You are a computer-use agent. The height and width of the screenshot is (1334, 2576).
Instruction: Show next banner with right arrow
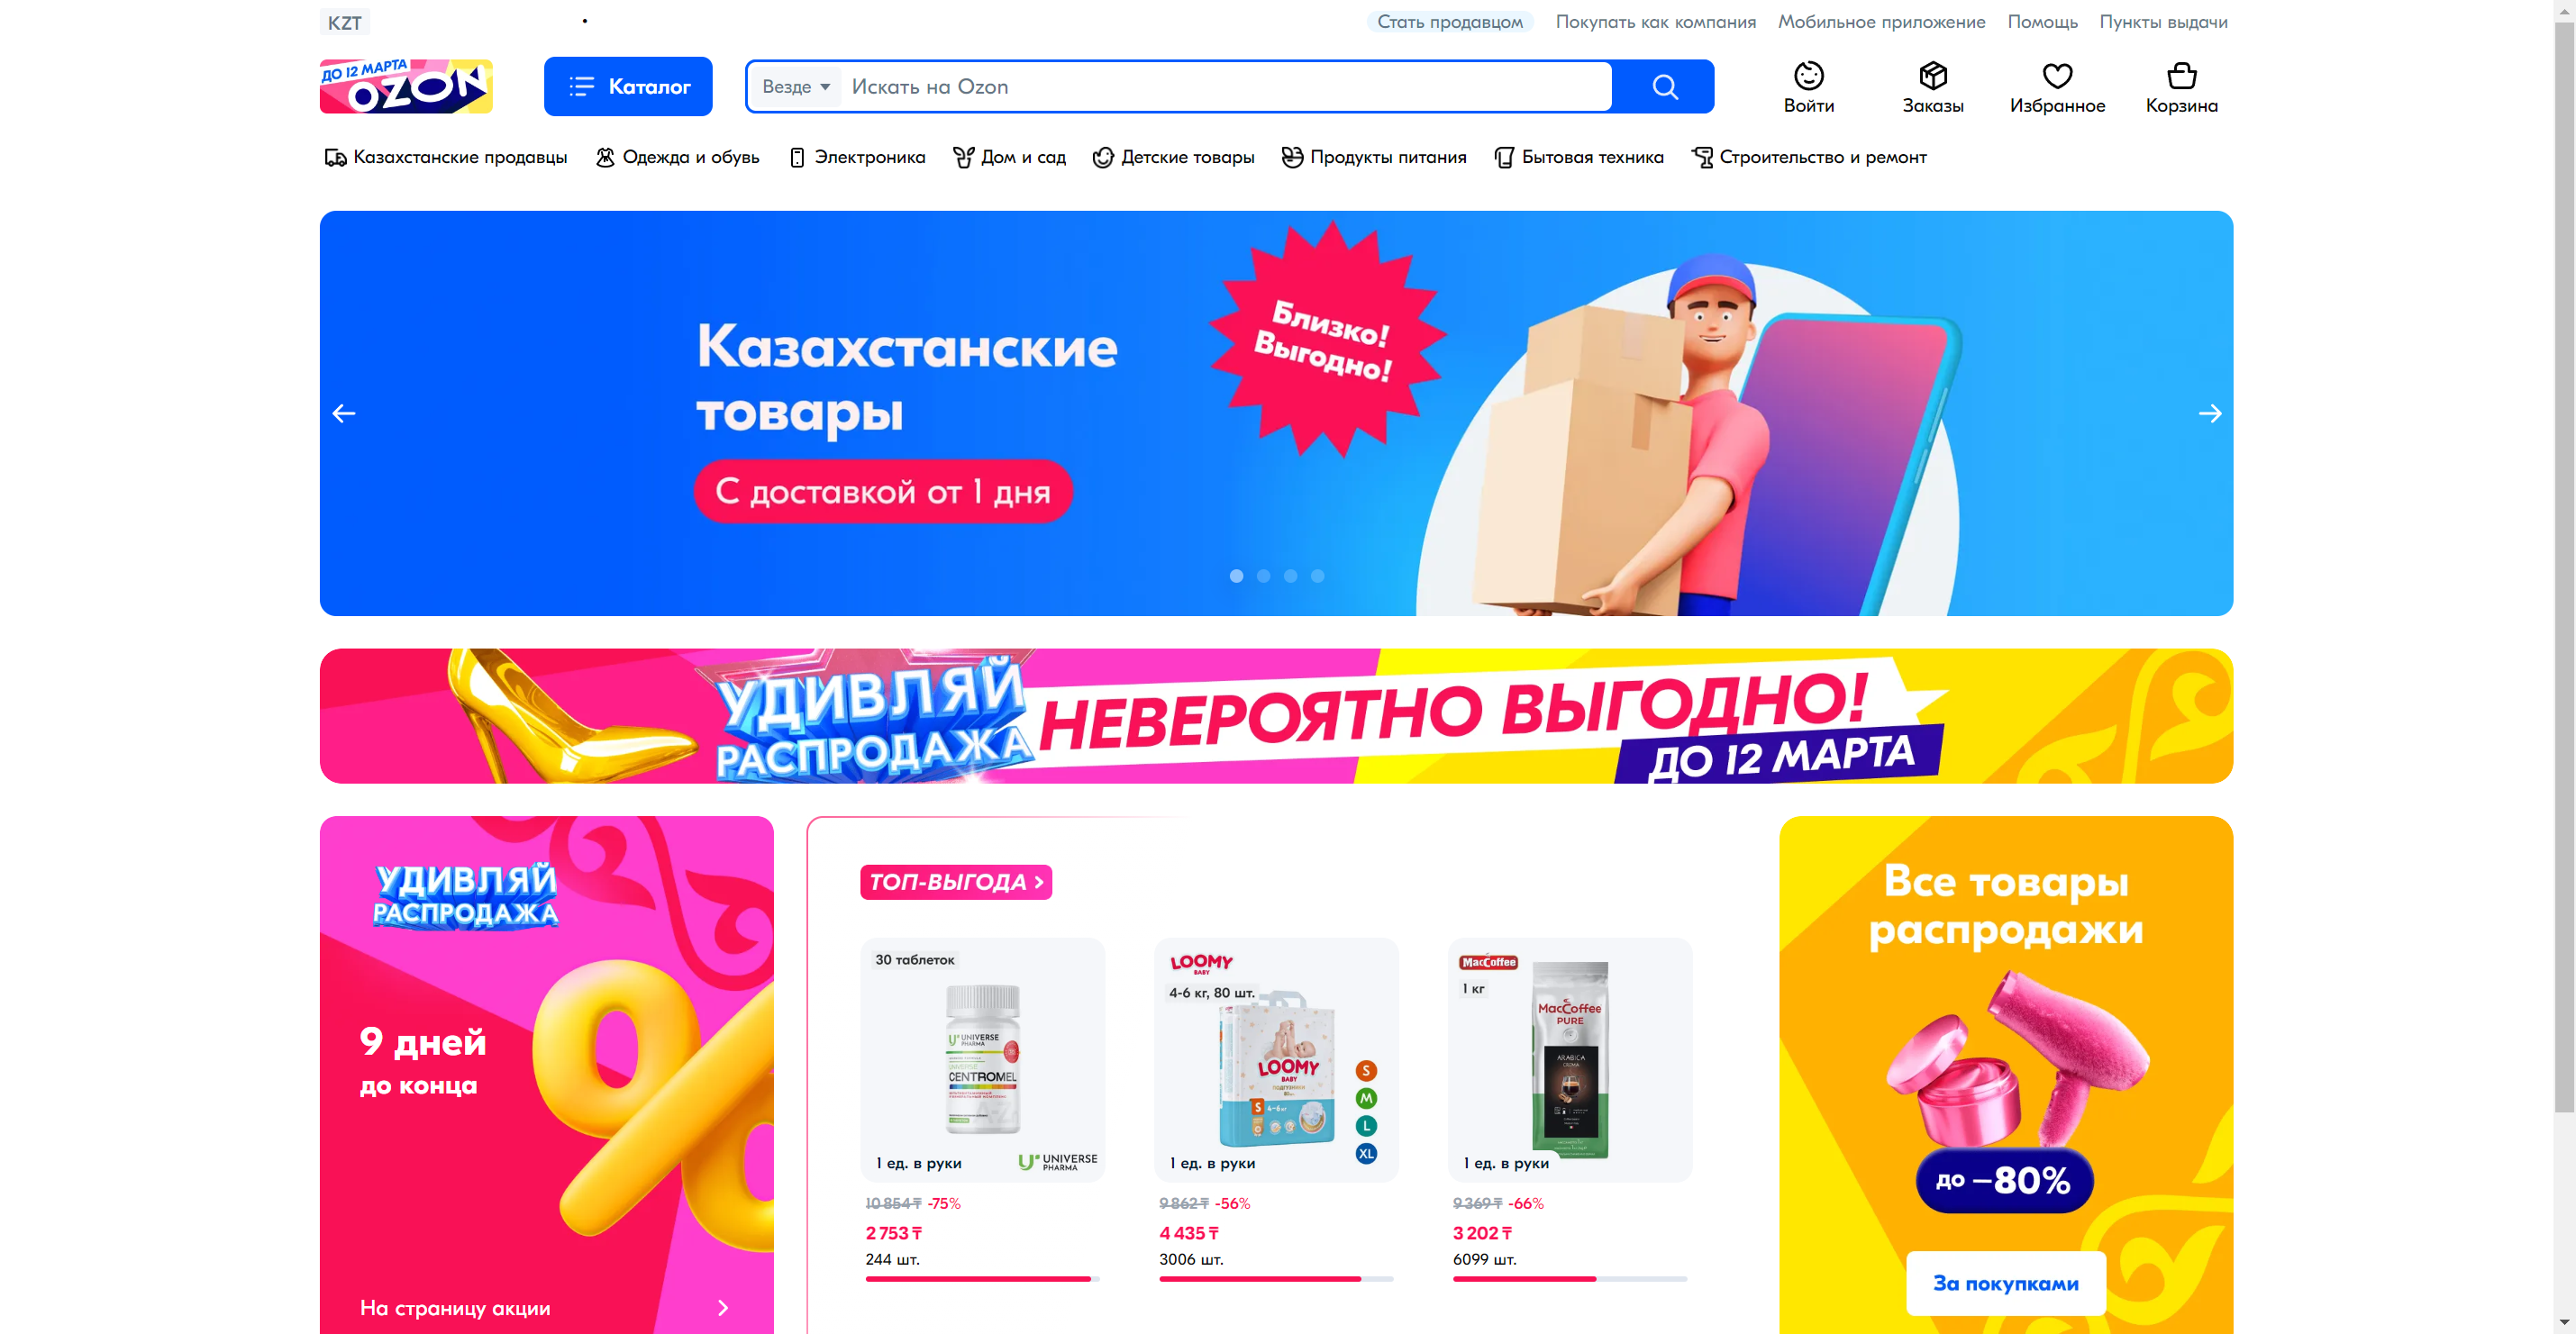(2210, 414)
